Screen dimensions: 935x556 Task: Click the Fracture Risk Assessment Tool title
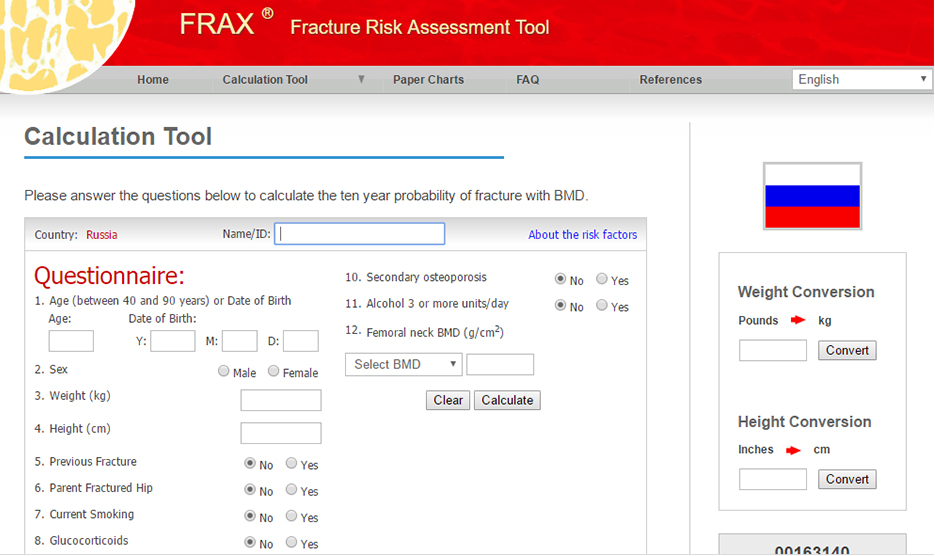click(420, 27)
